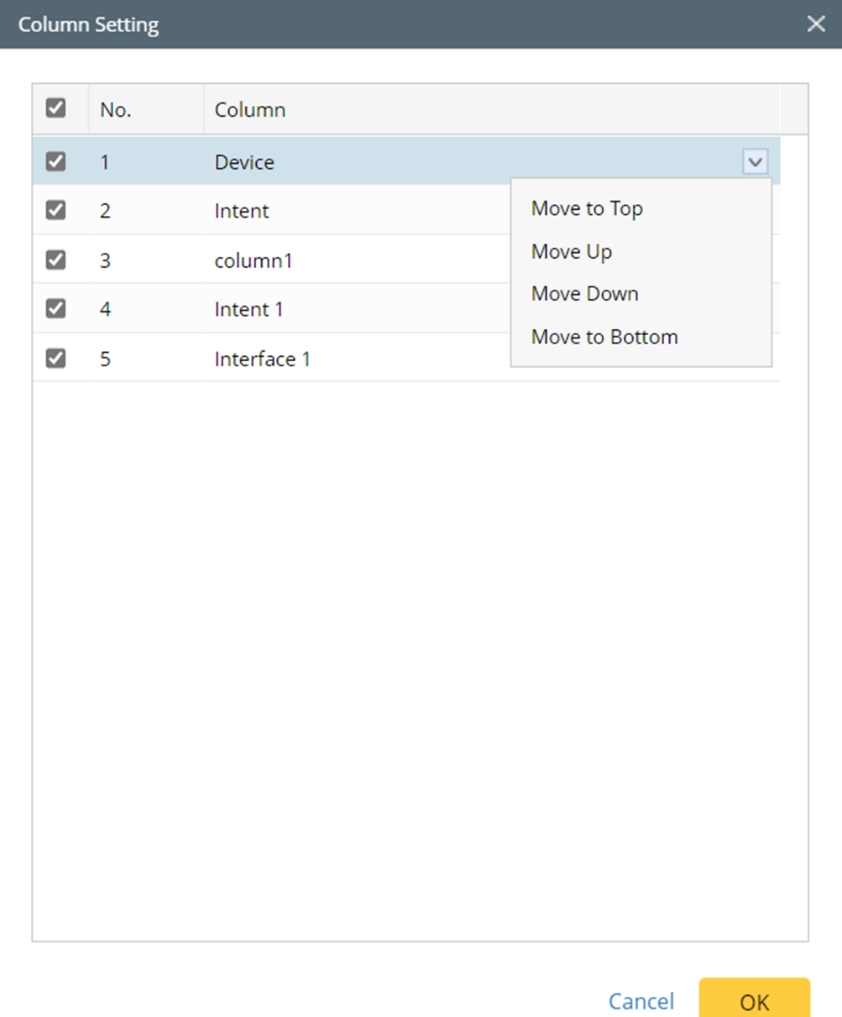
Task: Uncheck the Intent 1 checkbox
Action: click(56, 309)
